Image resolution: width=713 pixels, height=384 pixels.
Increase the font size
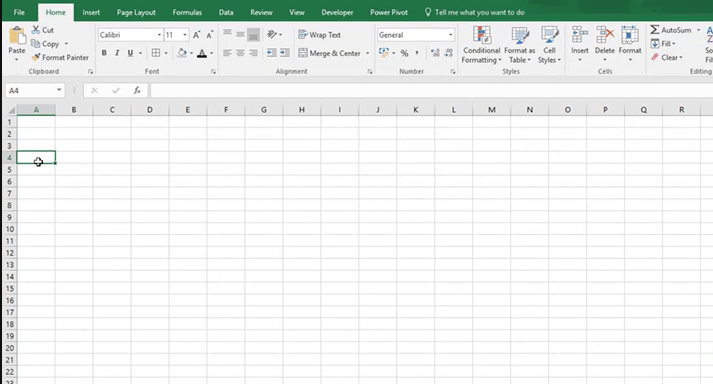(196, 35)
